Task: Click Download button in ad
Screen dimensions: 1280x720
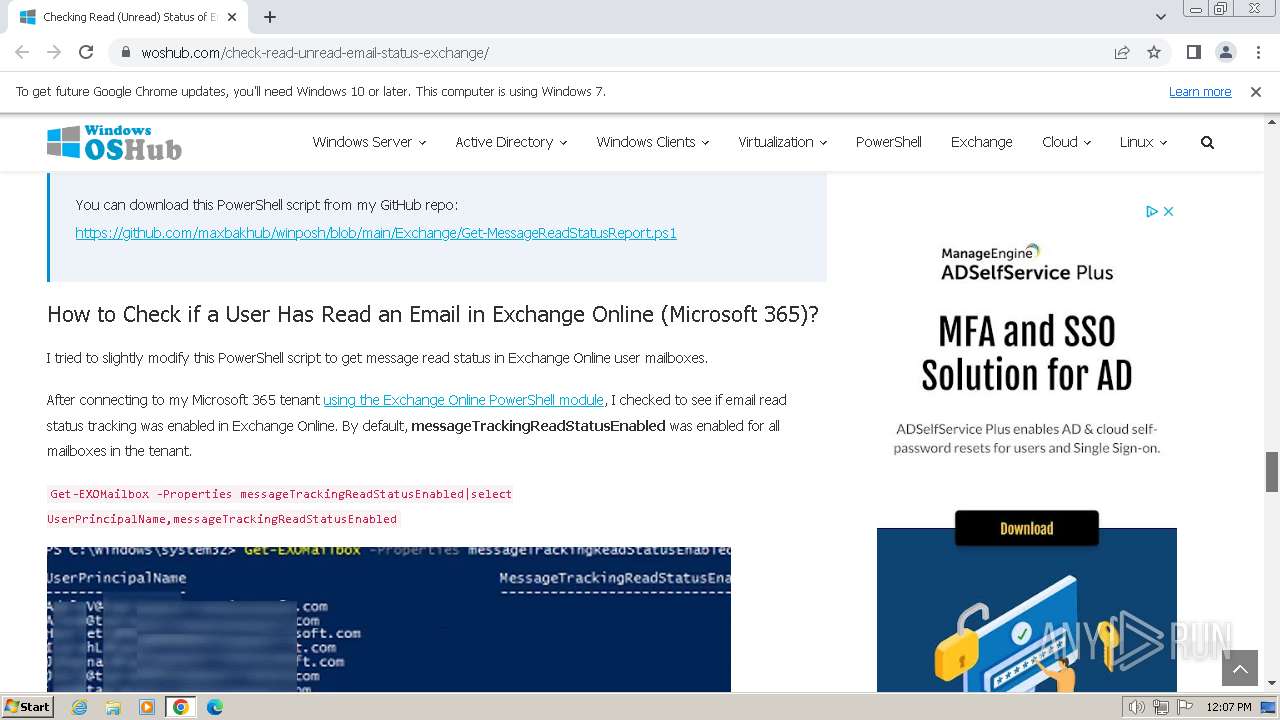Action: pyautogui.click(x=1027, y=528)
